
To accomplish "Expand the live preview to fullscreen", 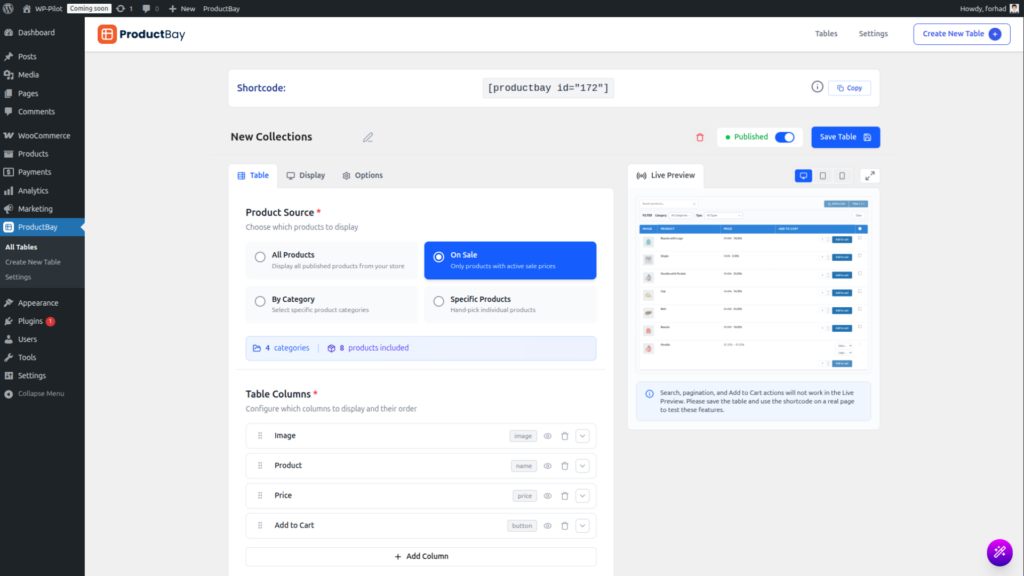I will pos(869,176).
